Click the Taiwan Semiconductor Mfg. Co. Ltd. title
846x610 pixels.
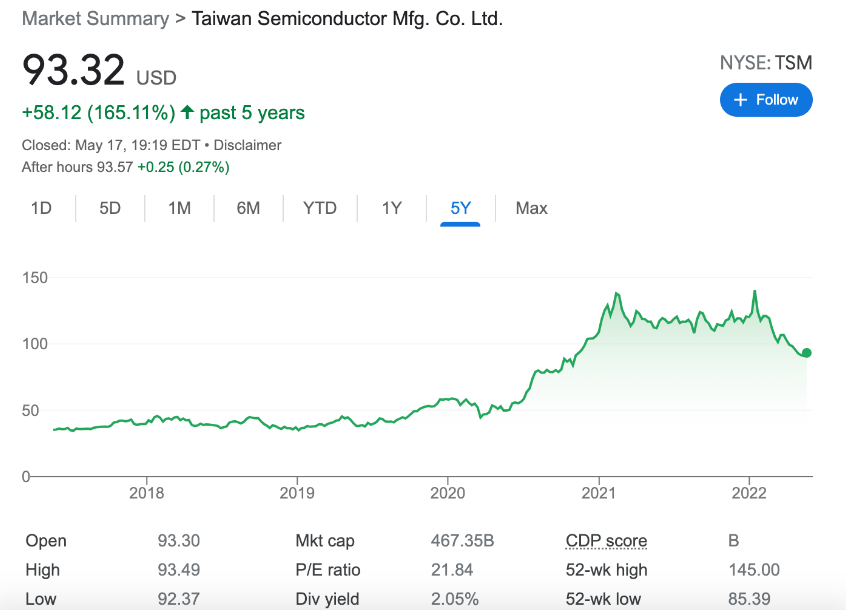347,19
